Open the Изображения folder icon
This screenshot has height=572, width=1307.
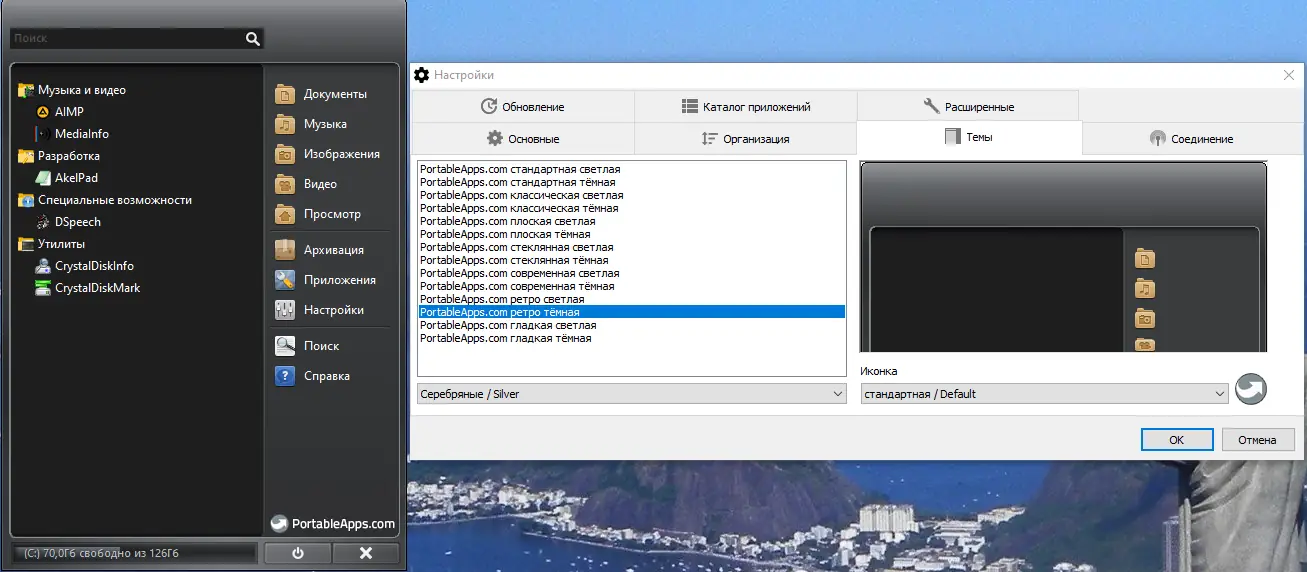pyautogui.click(x=285, y=154)
